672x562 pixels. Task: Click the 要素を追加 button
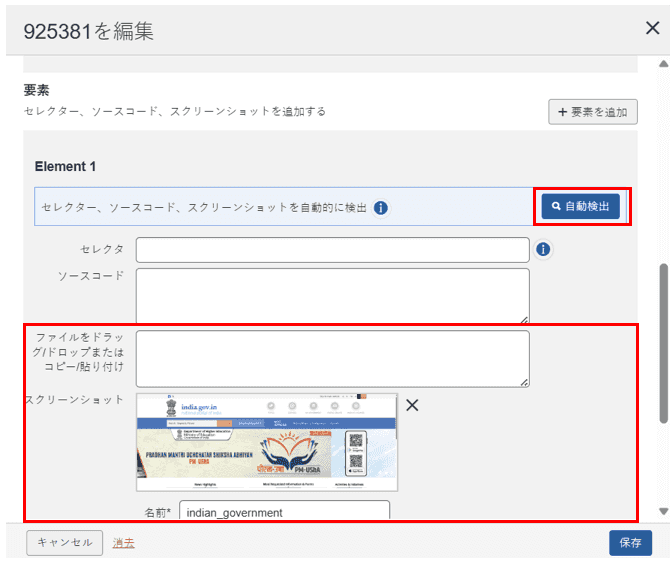pos(593,112)
